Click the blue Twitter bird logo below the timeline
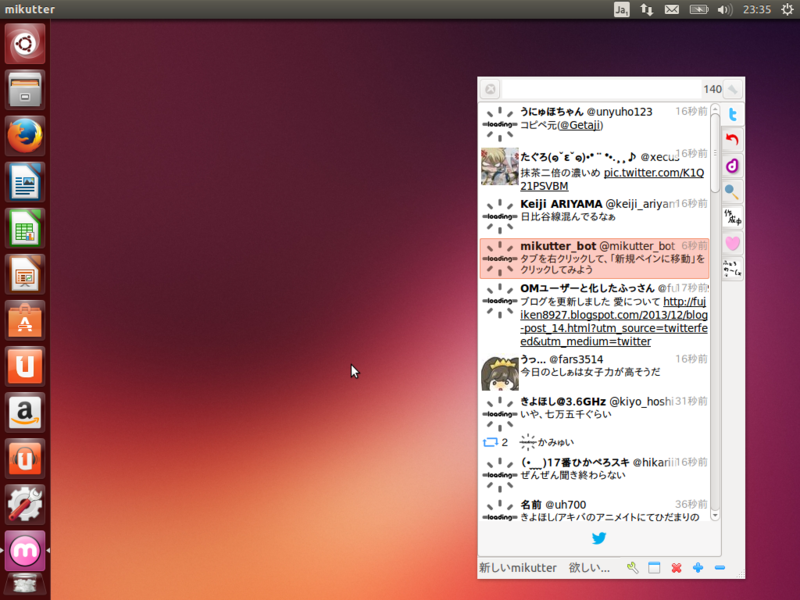 pos(598,538)
